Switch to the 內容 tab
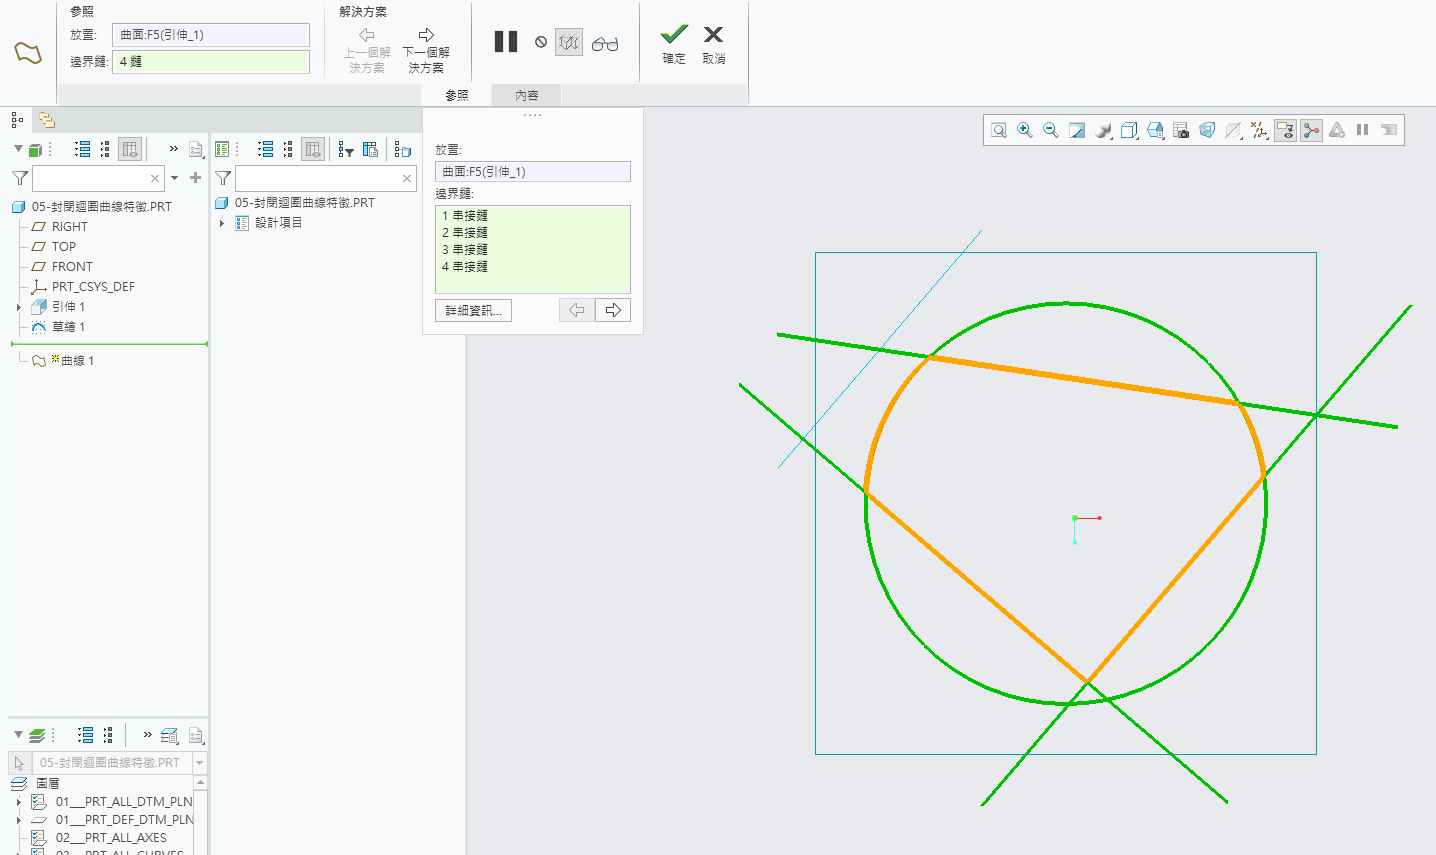 pyautogui.click(x=527, y=95)
